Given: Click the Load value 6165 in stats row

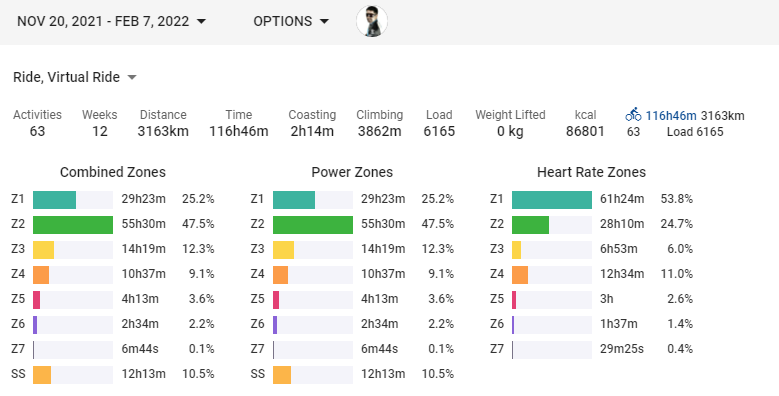Looking at the screenshot, I should tap(439, 131).
